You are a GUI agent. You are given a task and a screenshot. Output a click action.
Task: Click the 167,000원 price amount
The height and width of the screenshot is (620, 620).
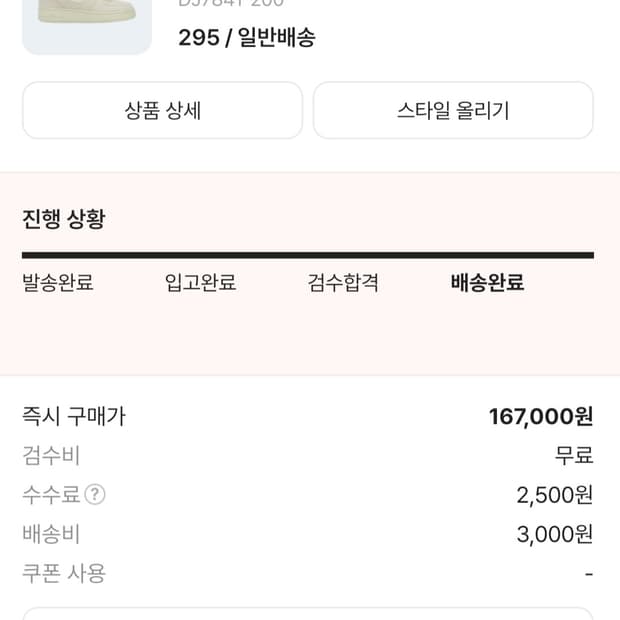(540, 416)
